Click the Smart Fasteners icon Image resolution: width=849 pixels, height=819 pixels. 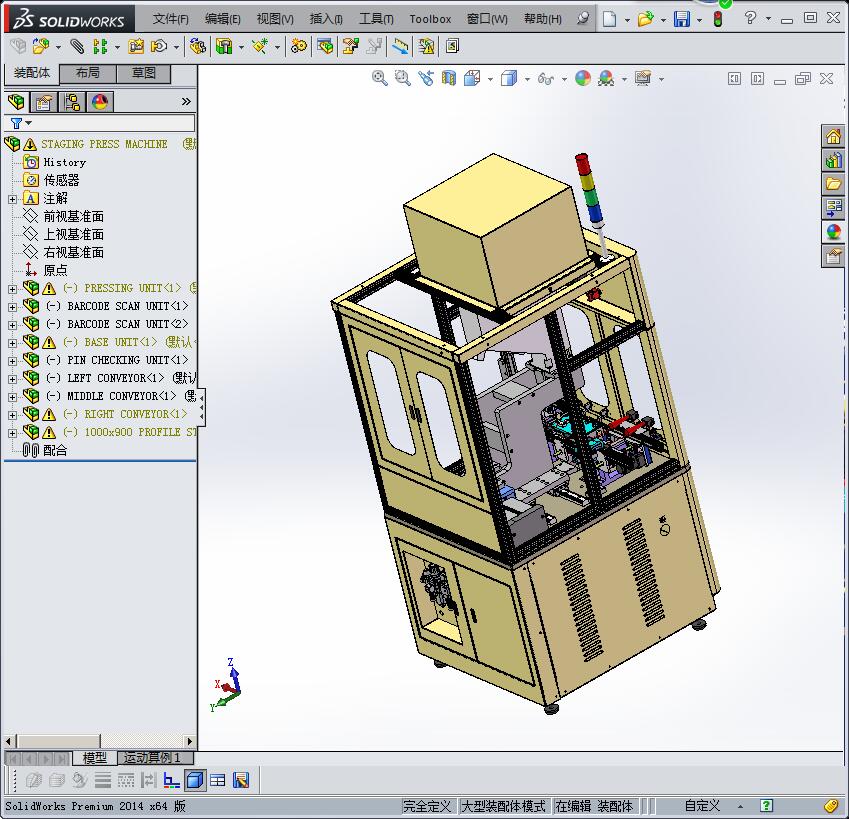pos(136,47)
